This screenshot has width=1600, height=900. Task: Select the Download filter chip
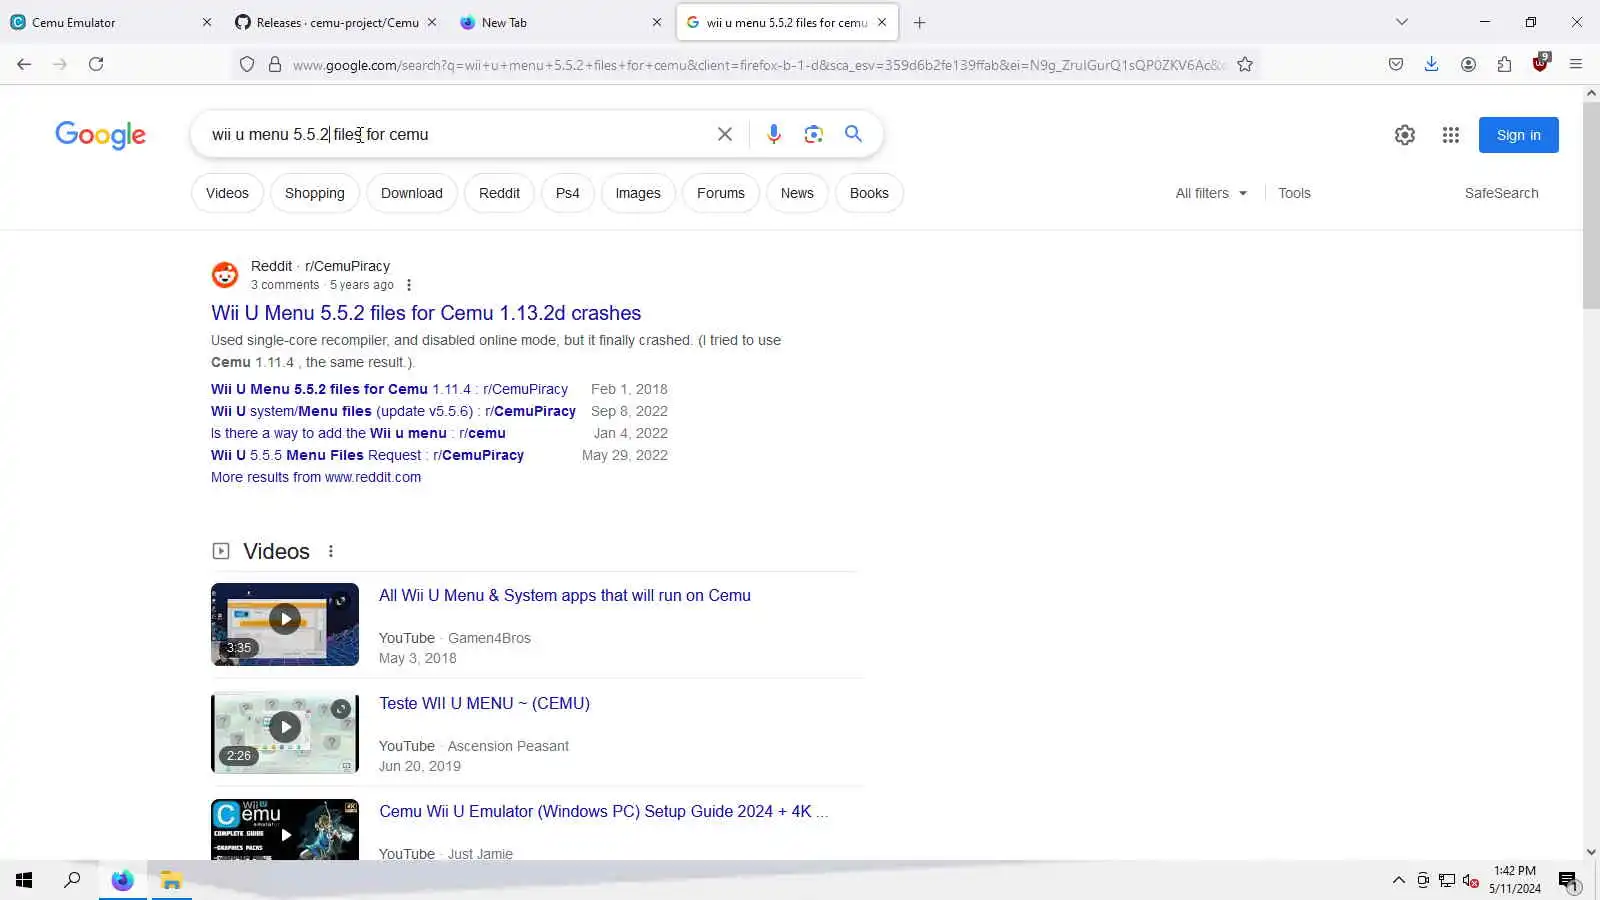coord(411,193)
